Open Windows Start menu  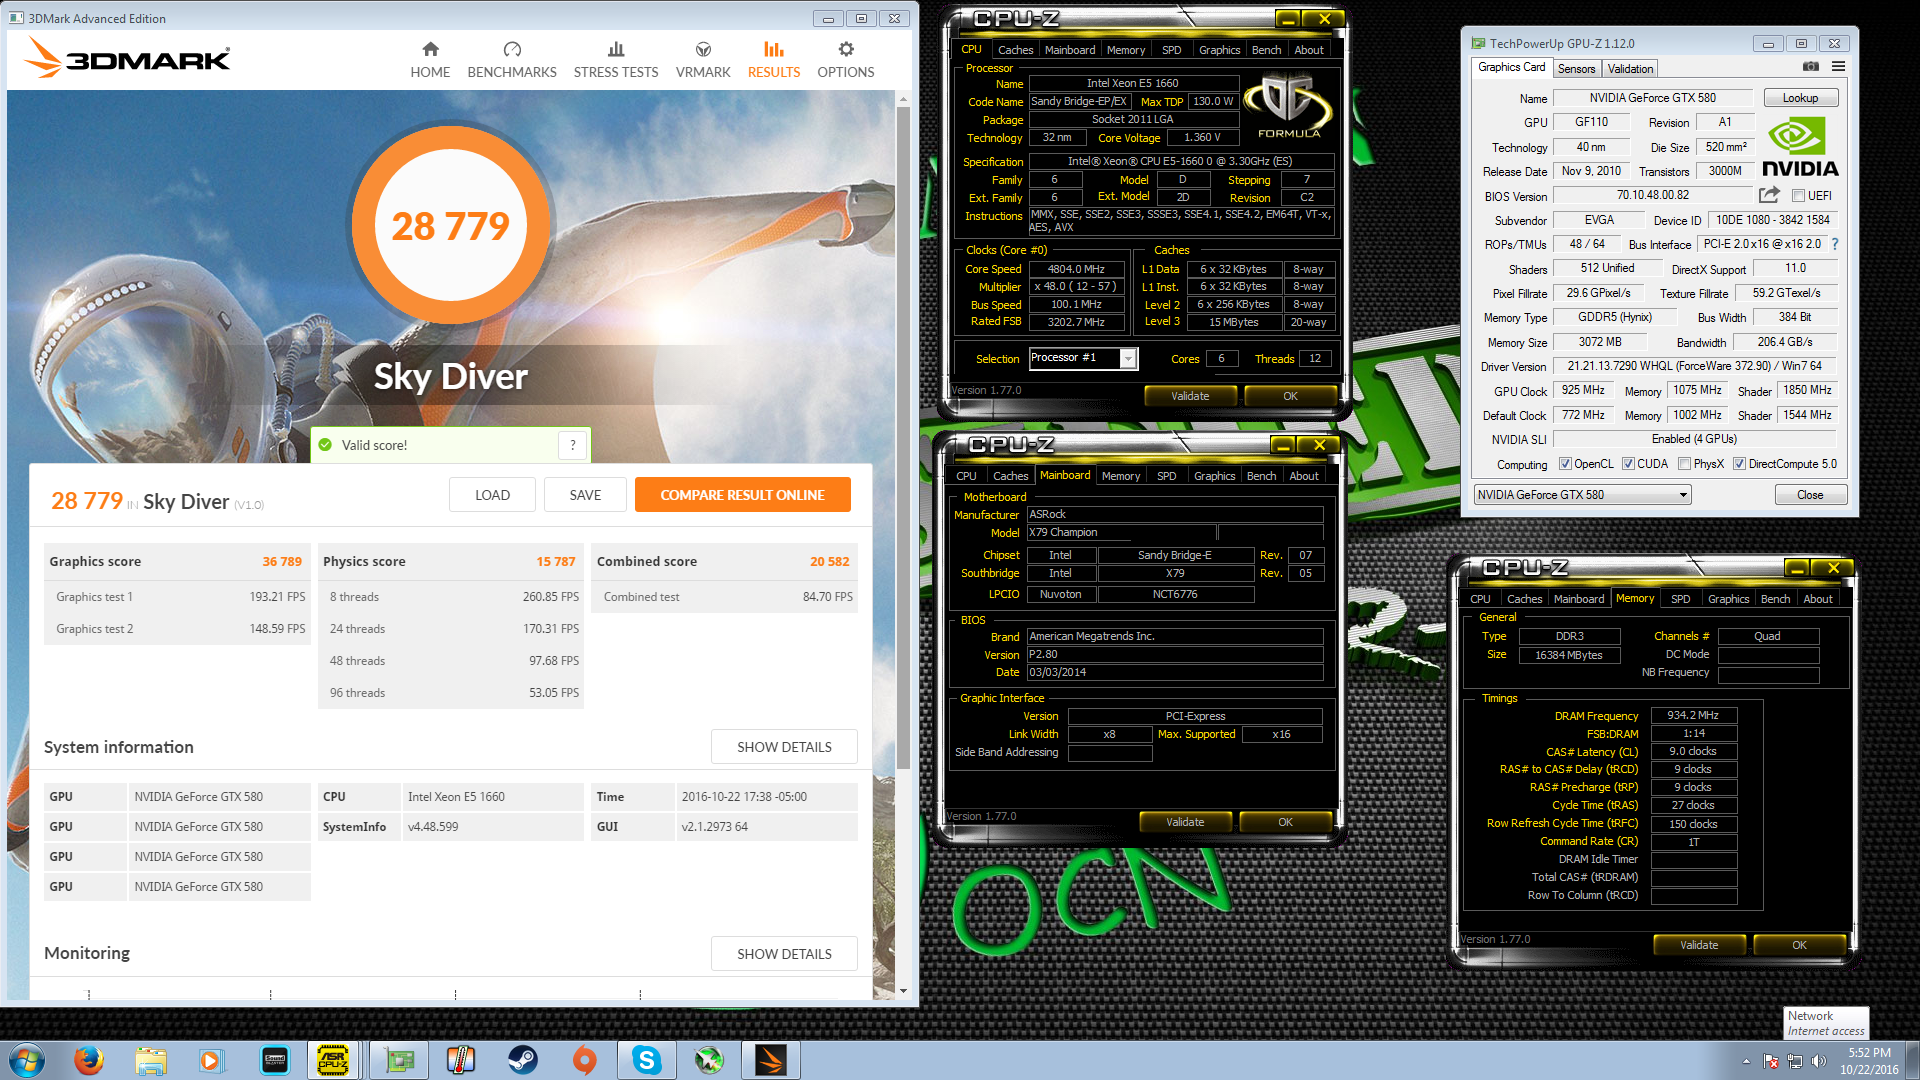point(27,1060)
